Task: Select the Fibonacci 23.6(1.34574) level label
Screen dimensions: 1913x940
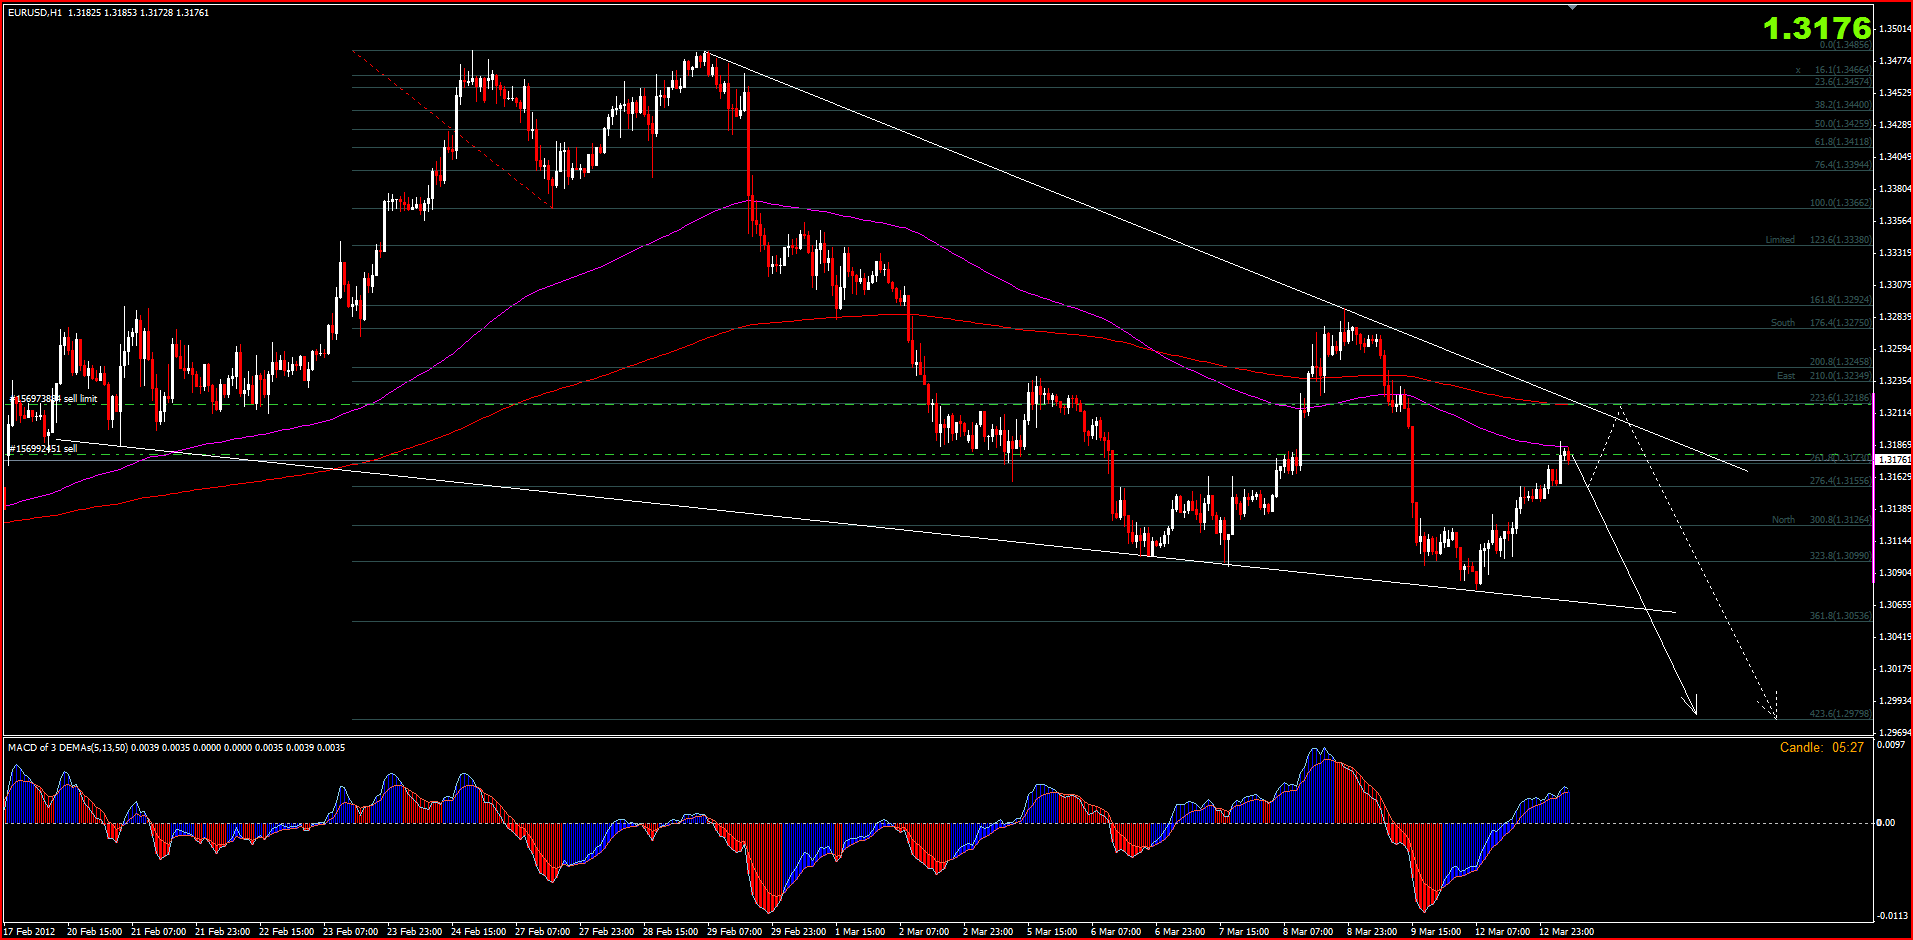Action: pos(1842,82)
